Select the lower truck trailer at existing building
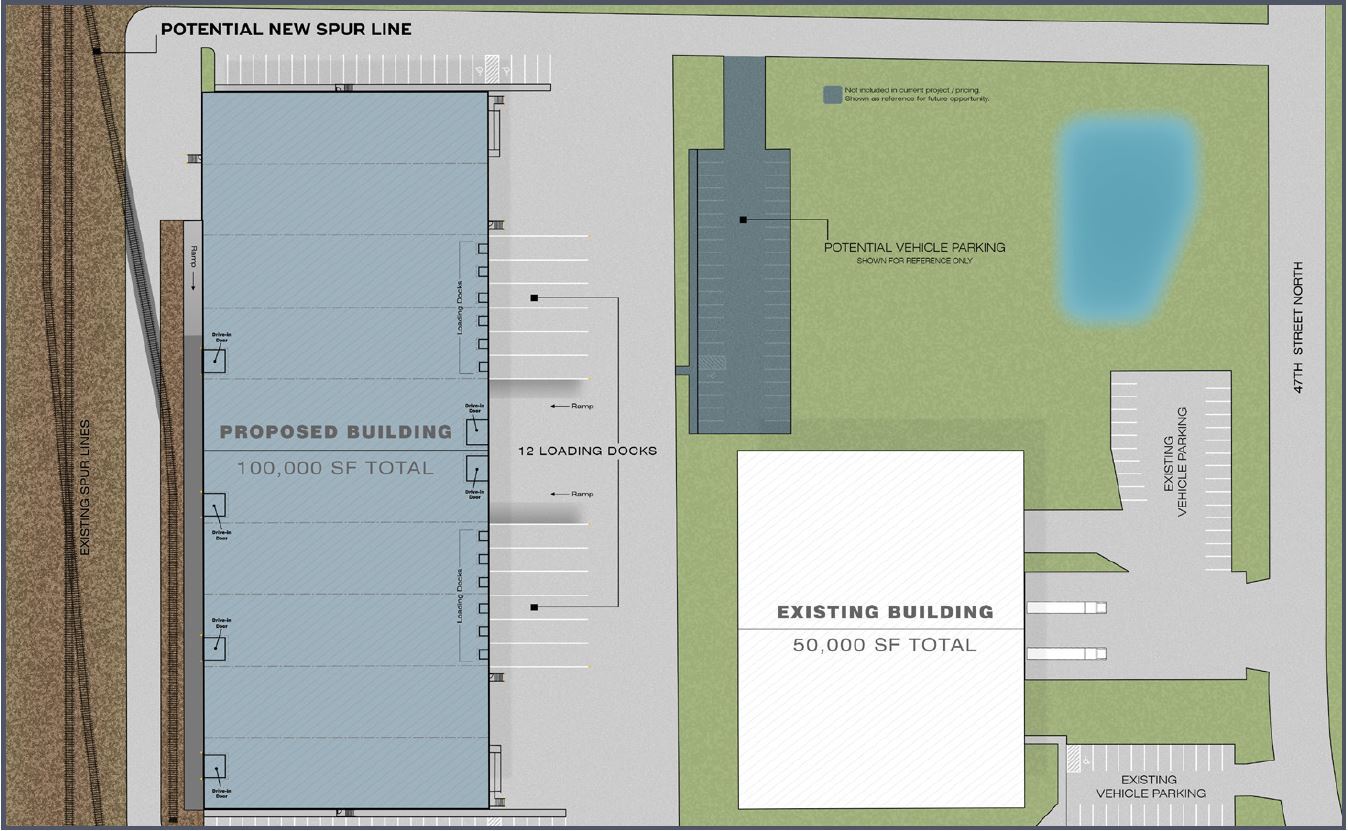This screenshot has width=1348, height=831. point(1067,653)
